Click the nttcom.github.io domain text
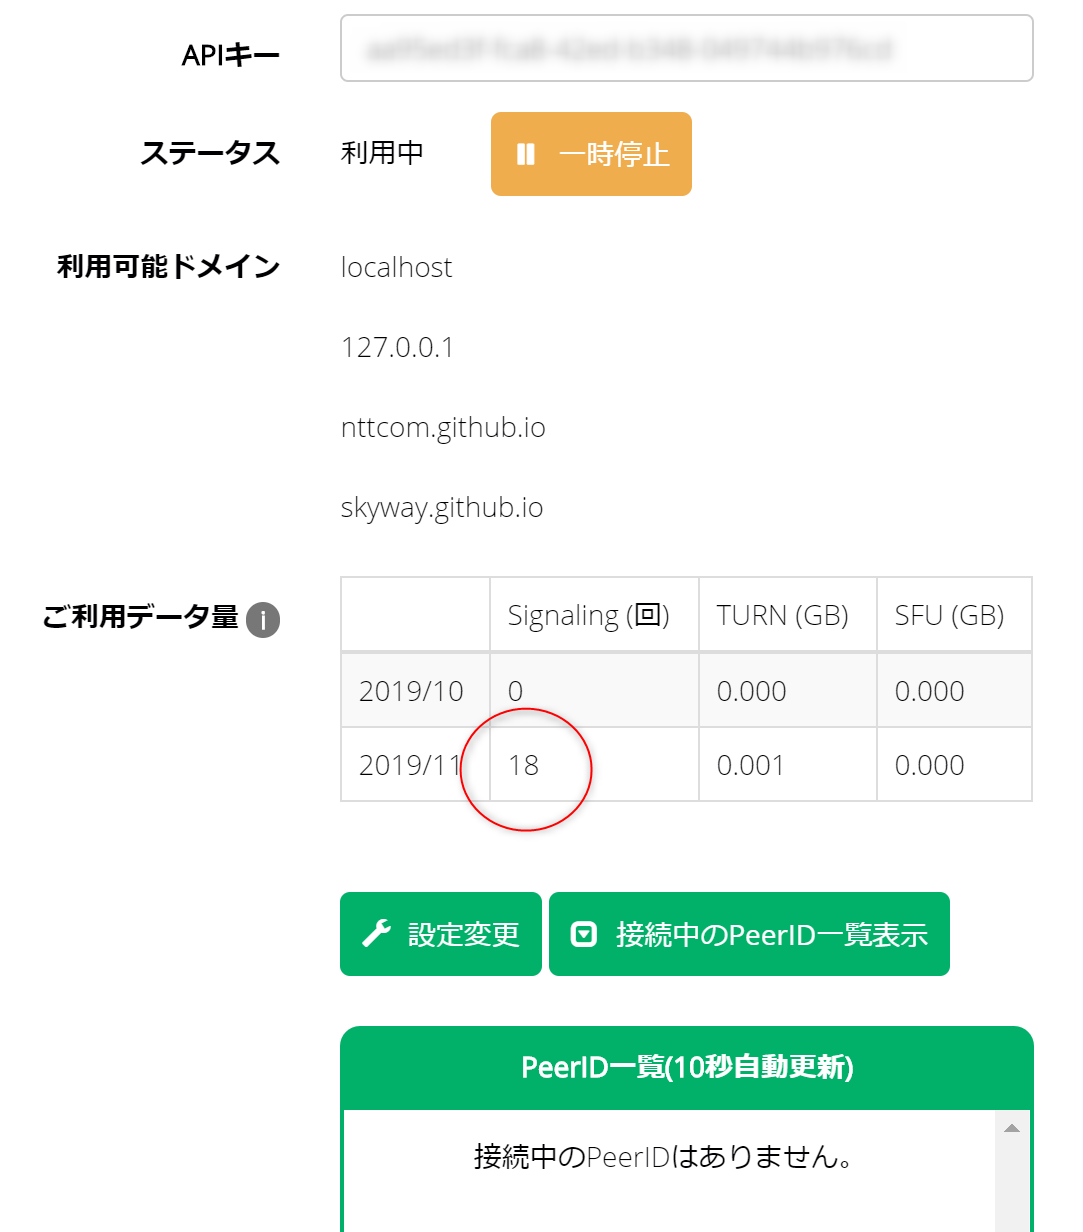 443,428
